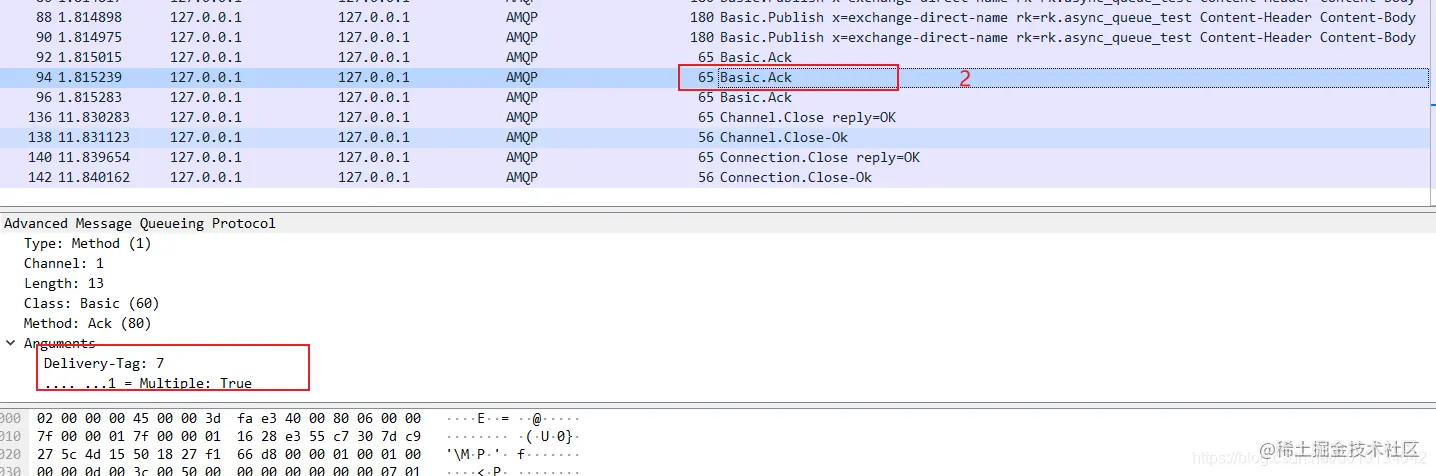Select the Type: Method (1) field
The image size is (1436, 476).
click(88, 243)
